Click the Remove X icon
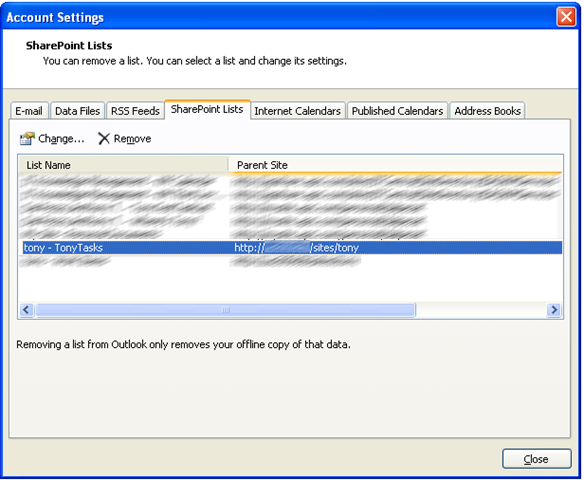This screenshot has height=480, width=584. pos(104,139)
